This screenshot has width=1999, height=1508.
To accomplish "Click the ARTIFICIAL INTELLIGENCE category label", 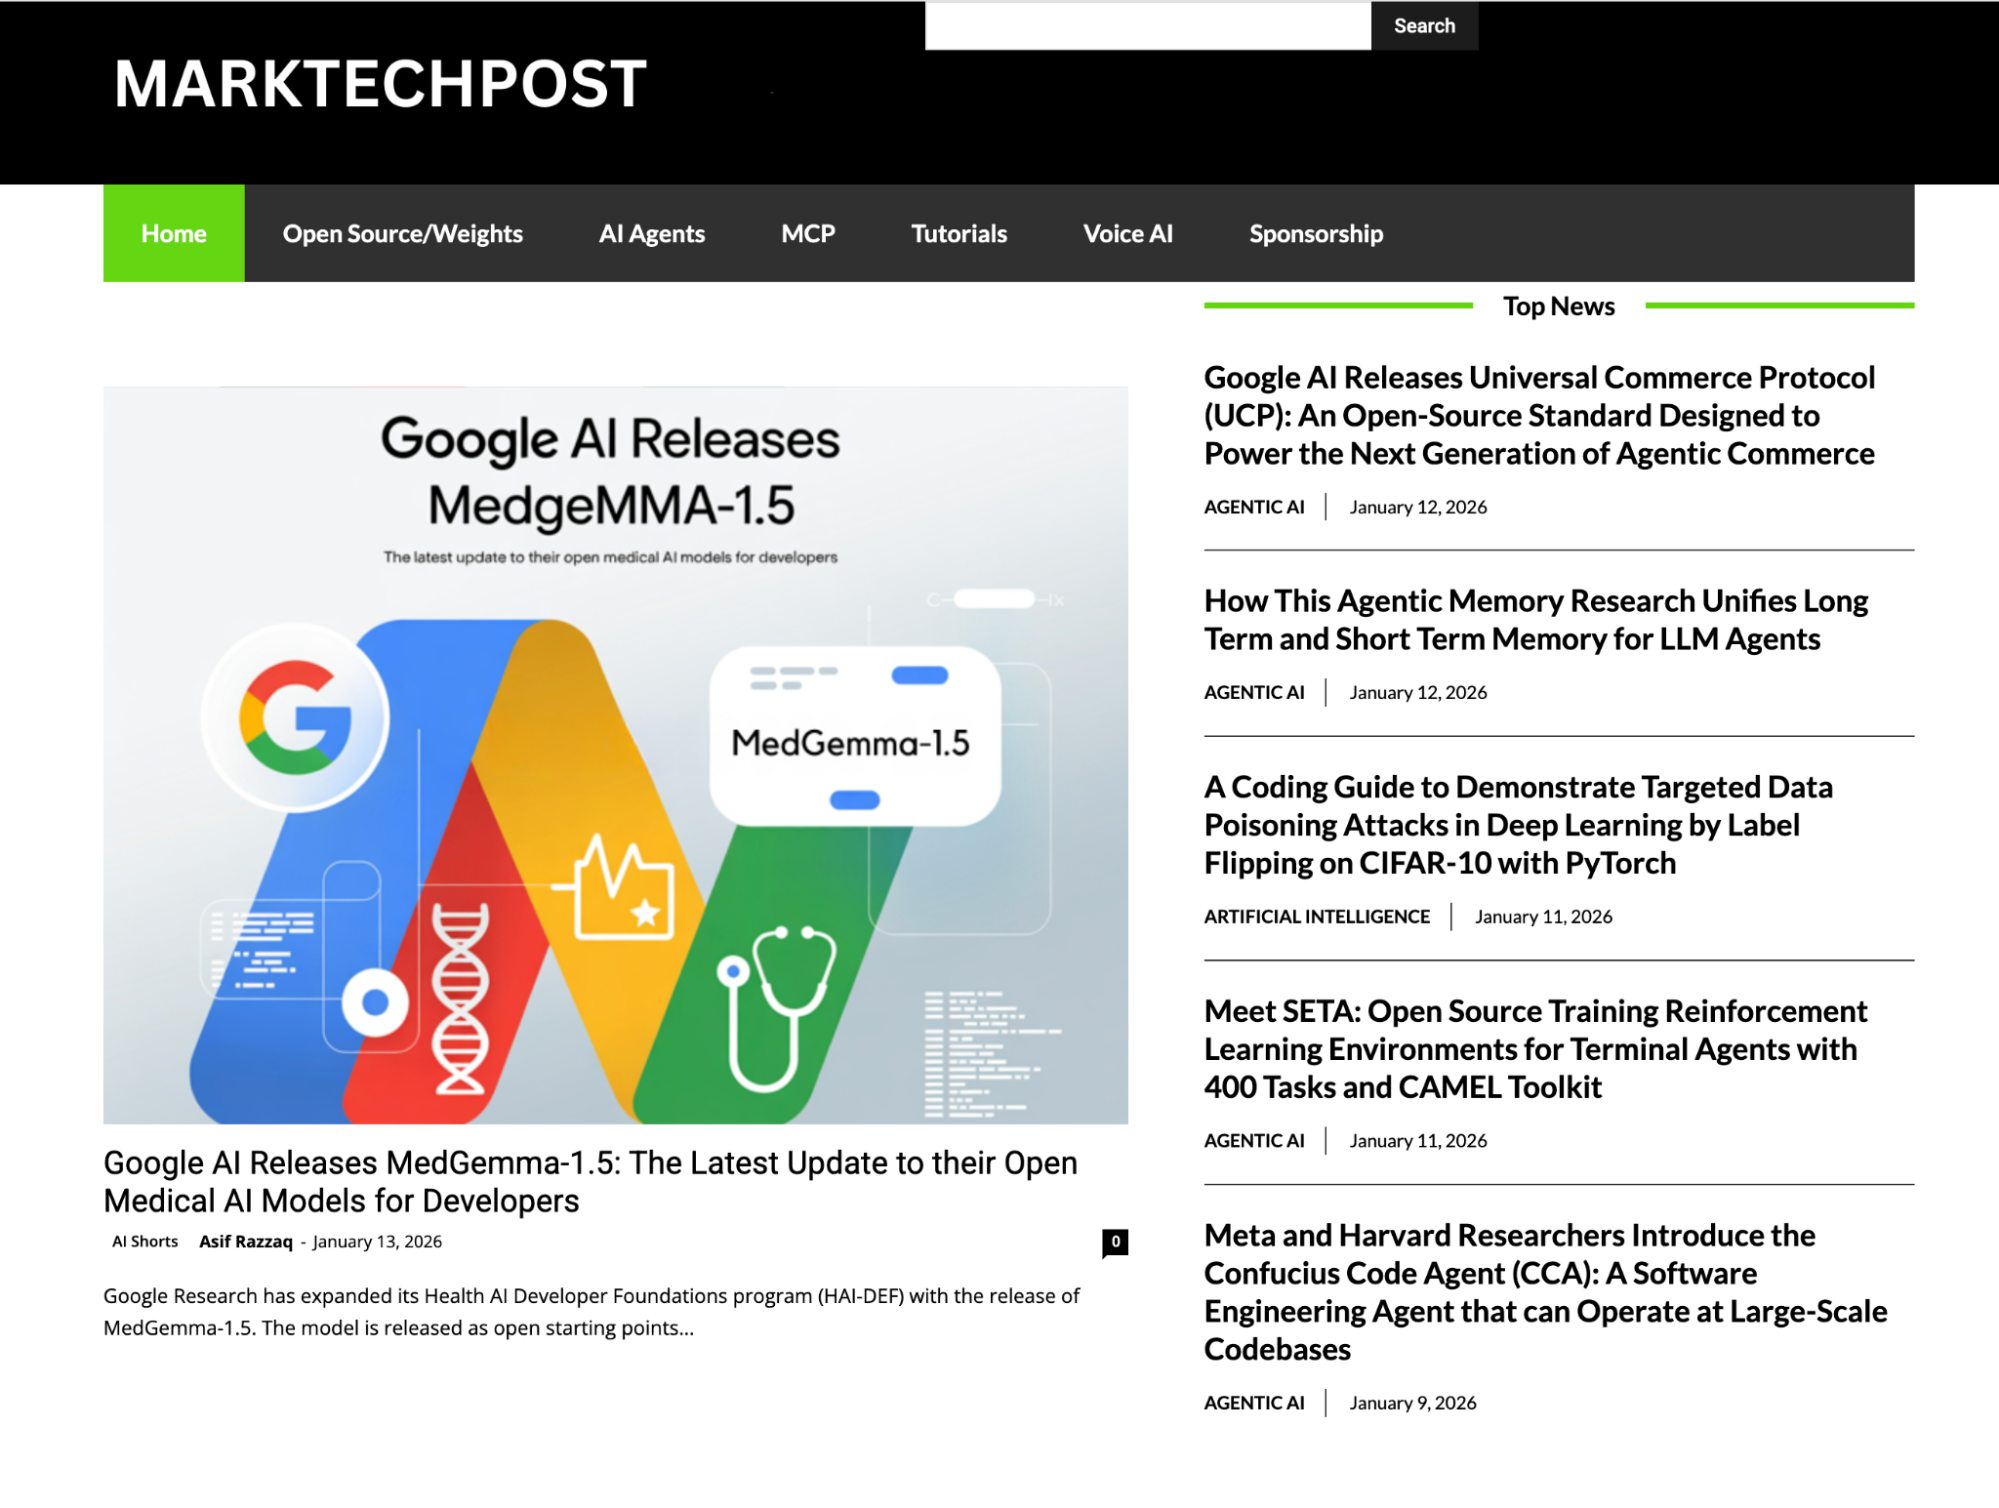I will click(x=1316, y=917).
